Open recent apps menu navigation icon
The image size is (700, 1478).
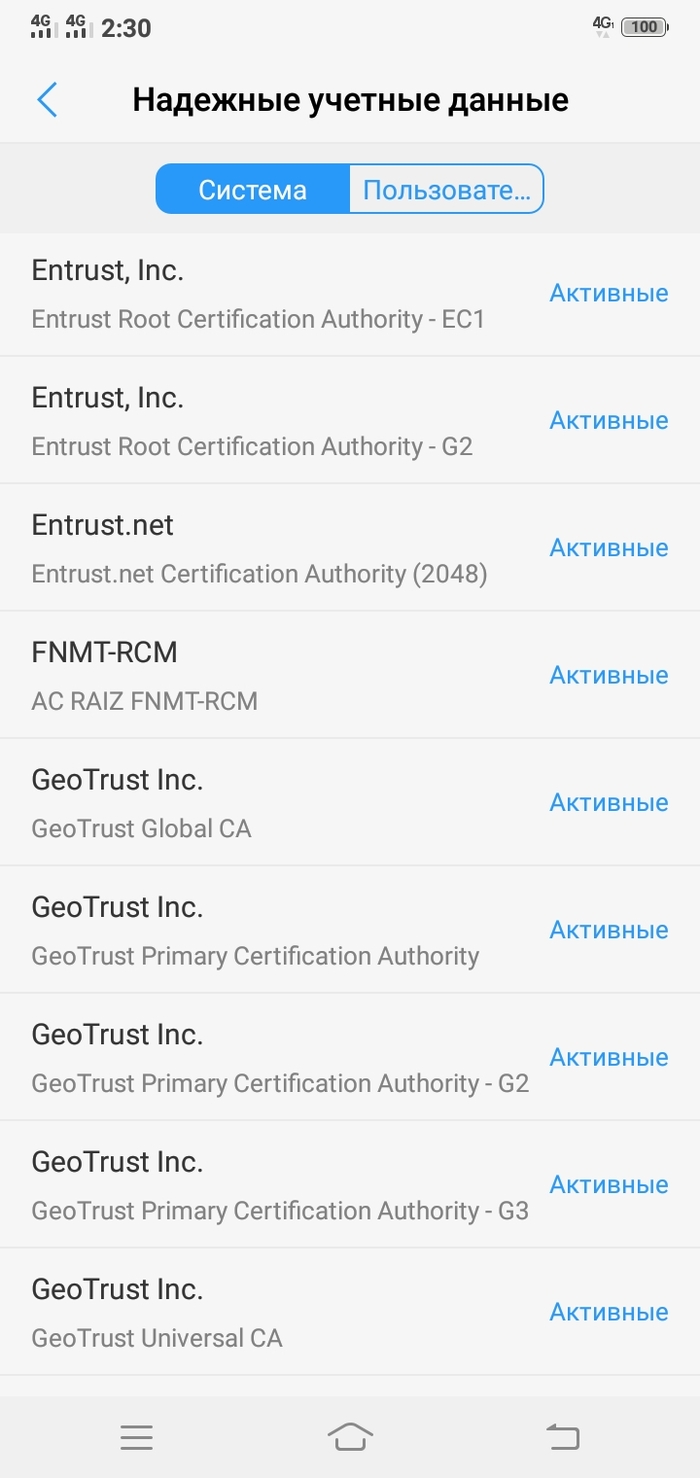click(x=136, y=1437)
